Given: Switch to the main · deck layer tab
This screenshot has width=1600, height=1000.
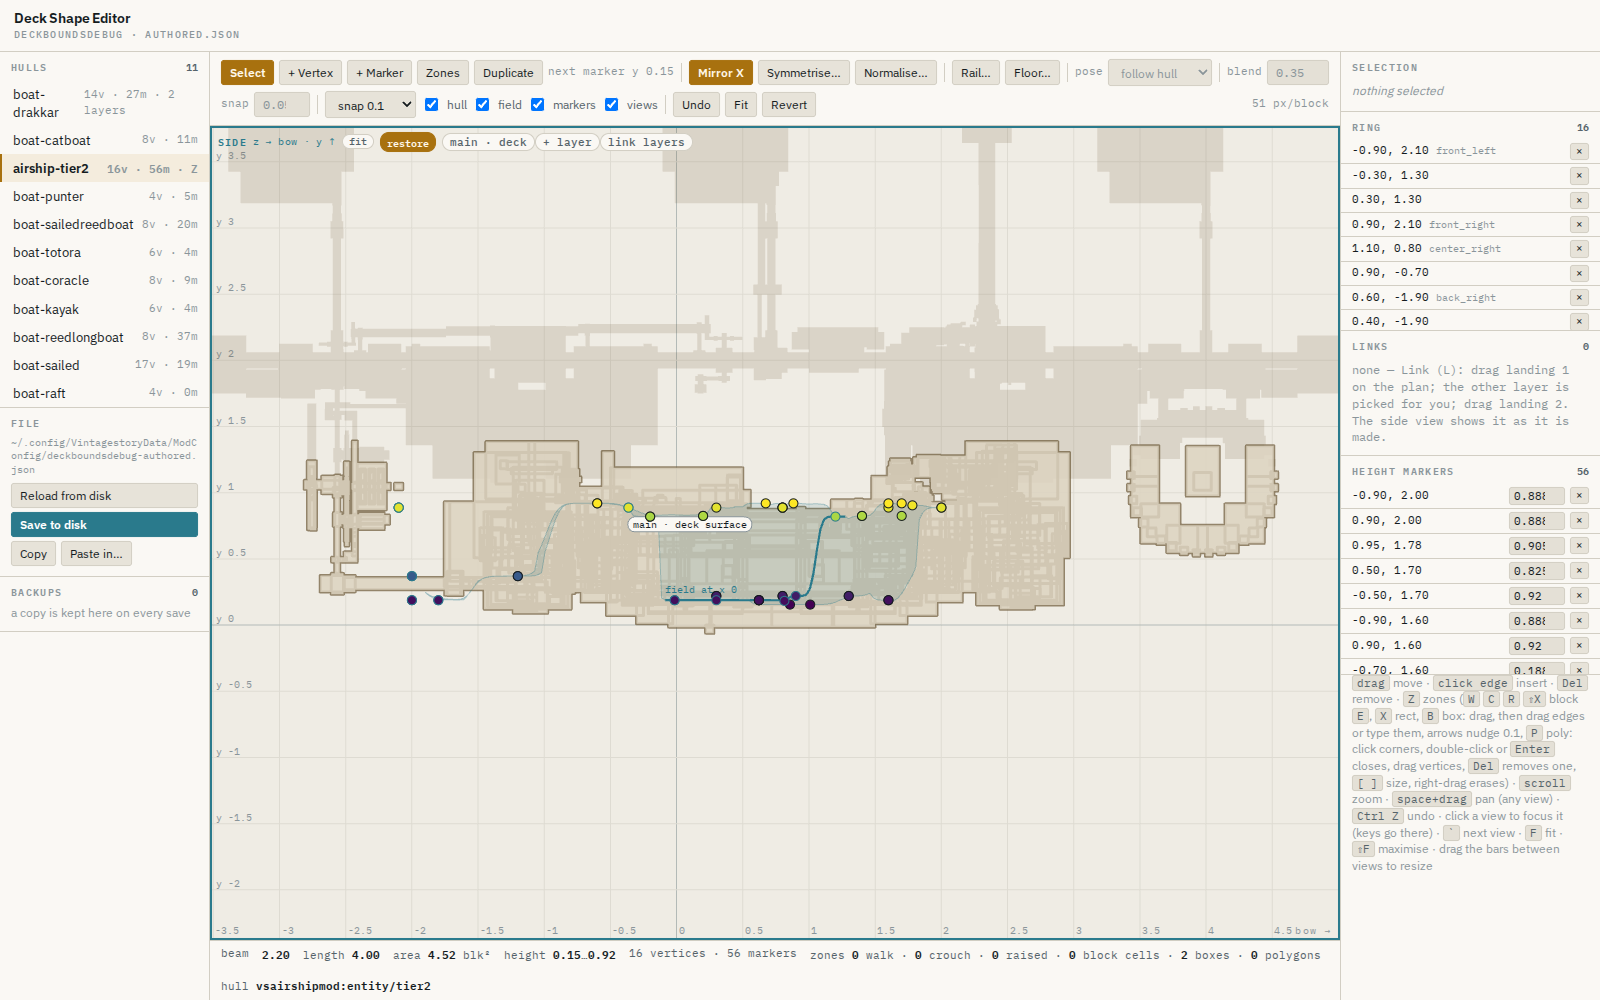Looking at the screenshot, I should pos(488,143).
